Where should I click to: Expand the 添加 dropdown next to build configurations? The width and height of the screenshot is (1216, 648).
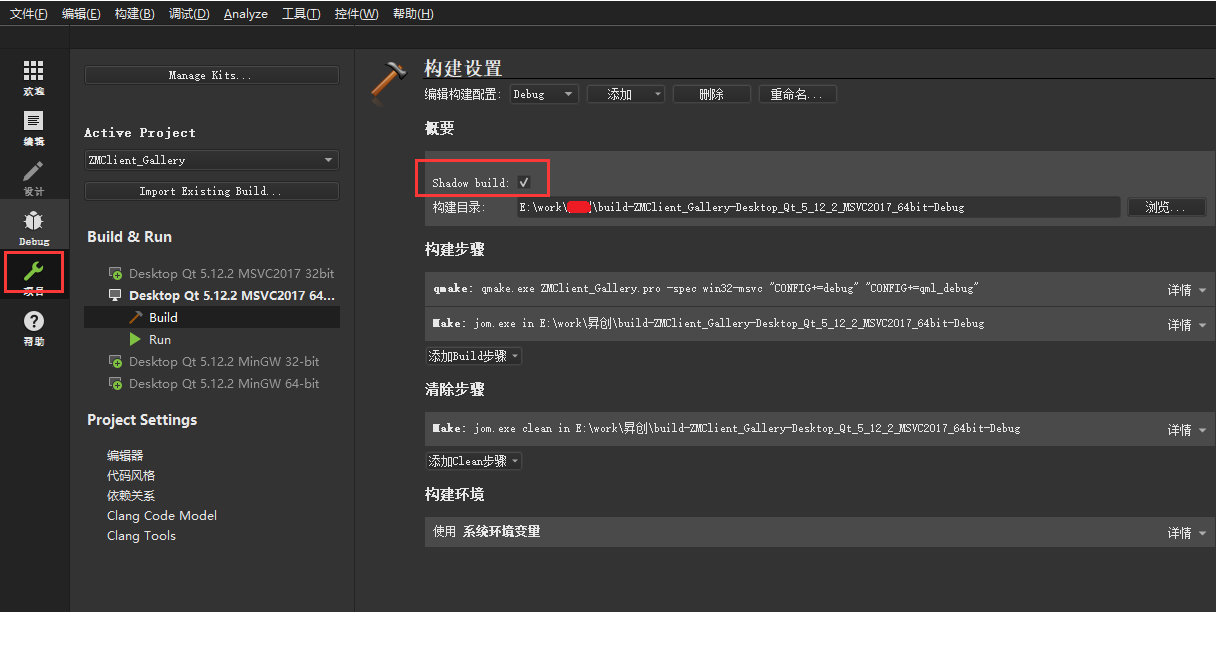click(625, 93)
